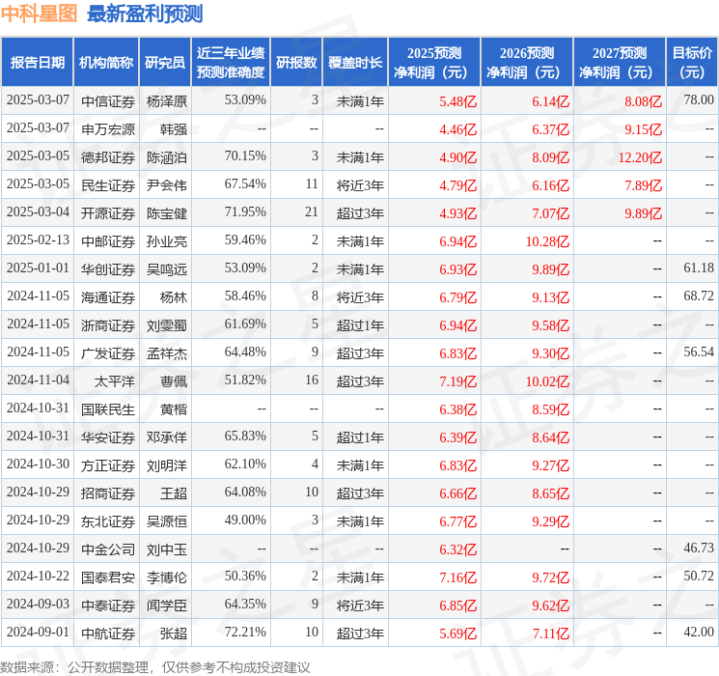This screenshot has width=719, height=676.
Task: Click the 12.20亿 2027 profit value
Action: click(640, 157)
